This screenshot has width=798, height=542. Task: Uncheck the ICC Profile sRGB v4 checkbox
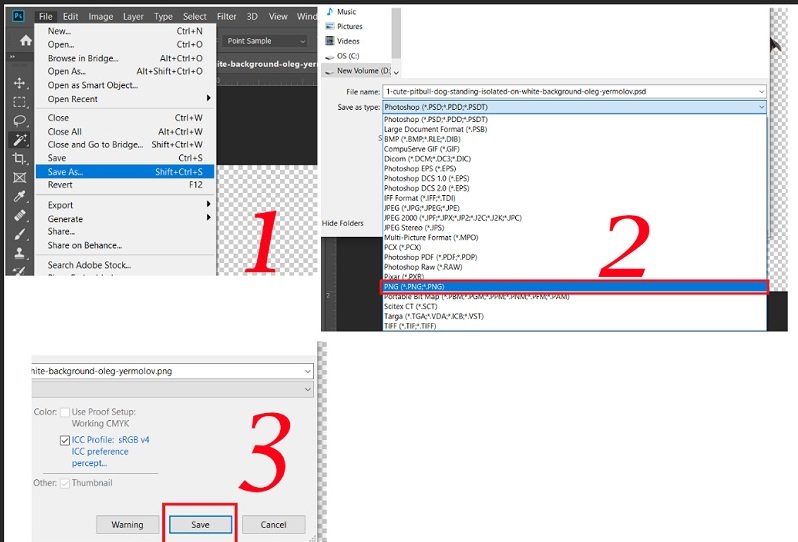pos(65,440)
